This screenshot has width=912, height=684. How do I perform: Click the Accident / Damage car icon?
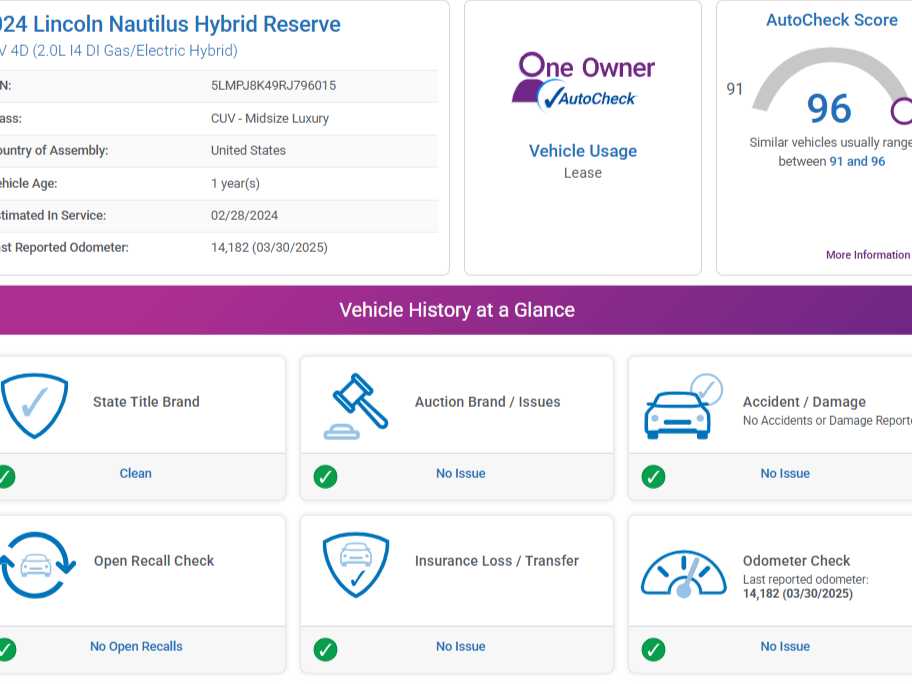(x=683, y=406)
